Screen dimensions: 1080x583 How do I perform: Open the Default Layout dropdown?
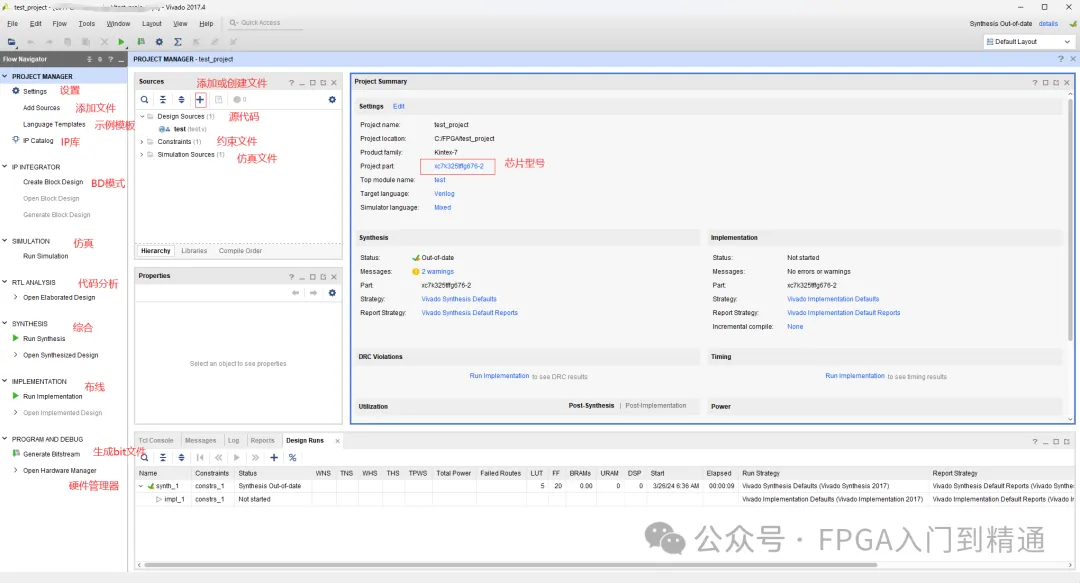point(1028,42)
